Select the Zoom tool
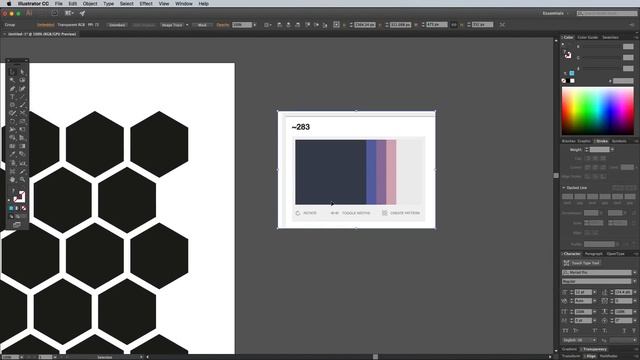This screenshot has height=360, width=640. [x=22, y=179]
